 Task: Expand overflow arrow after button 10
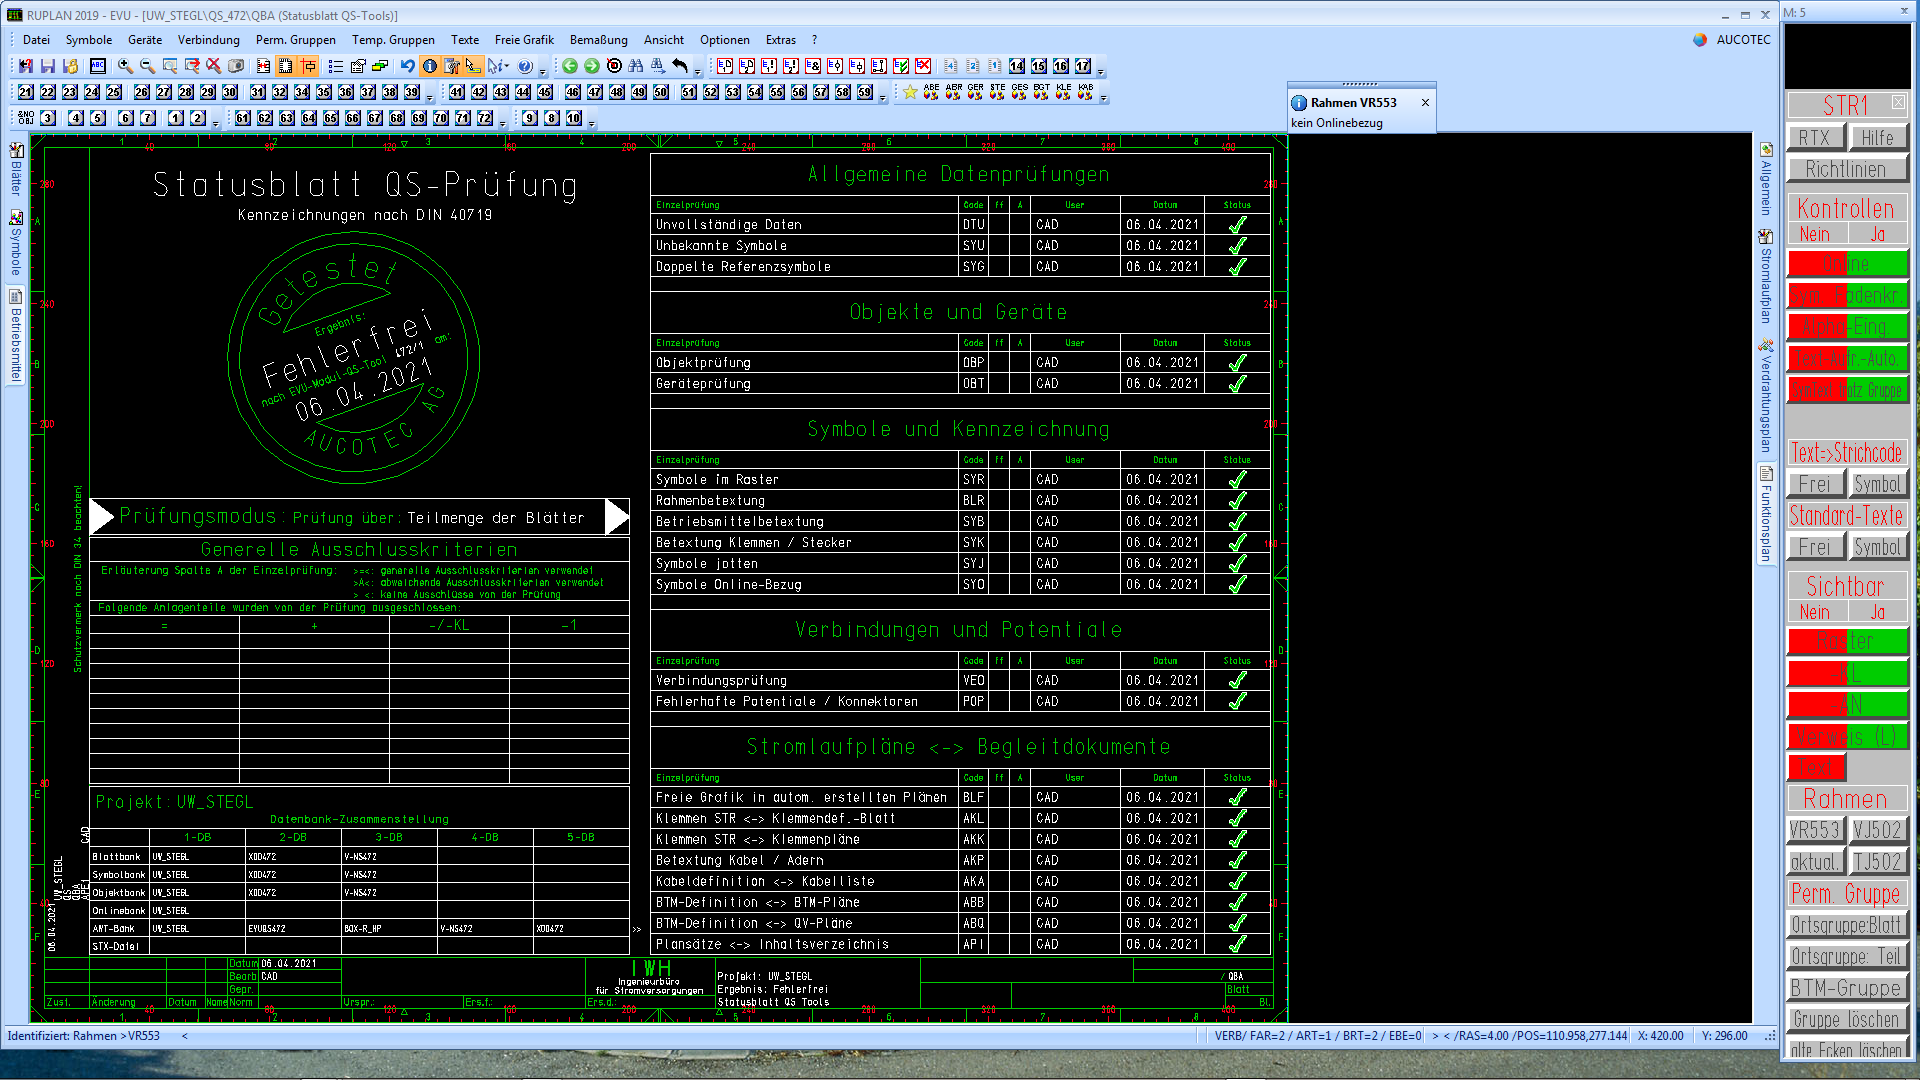coord(592,123)
